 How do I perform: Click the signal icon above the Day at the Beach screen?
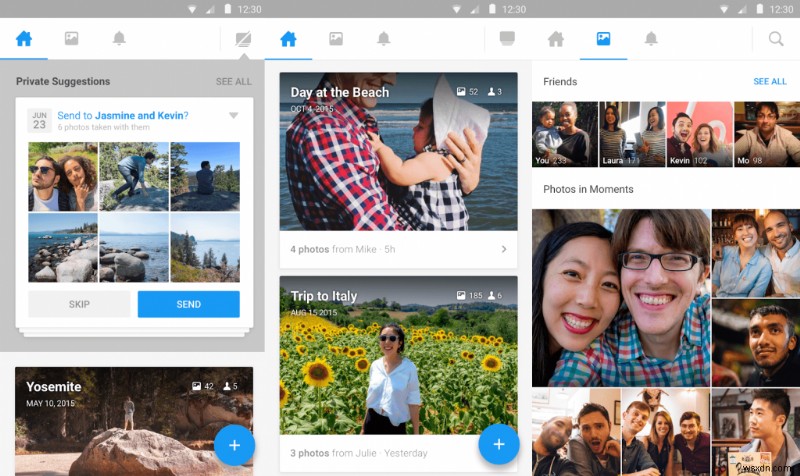pyautogui.click(x=477, y=9)
